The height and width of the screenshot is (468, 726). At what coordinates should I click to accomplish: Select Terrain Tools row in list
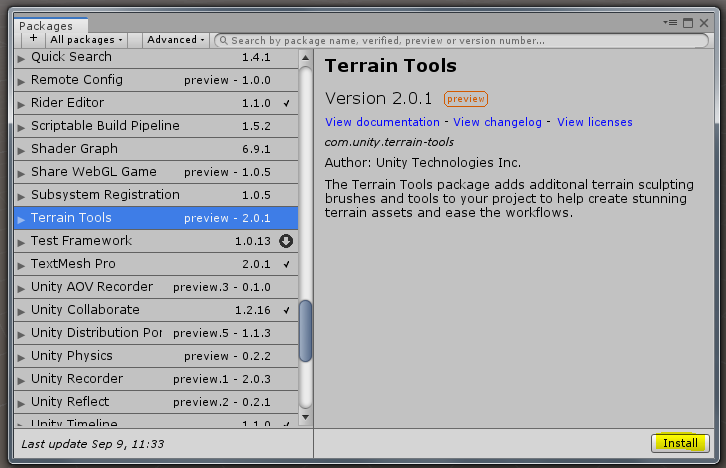156,218
